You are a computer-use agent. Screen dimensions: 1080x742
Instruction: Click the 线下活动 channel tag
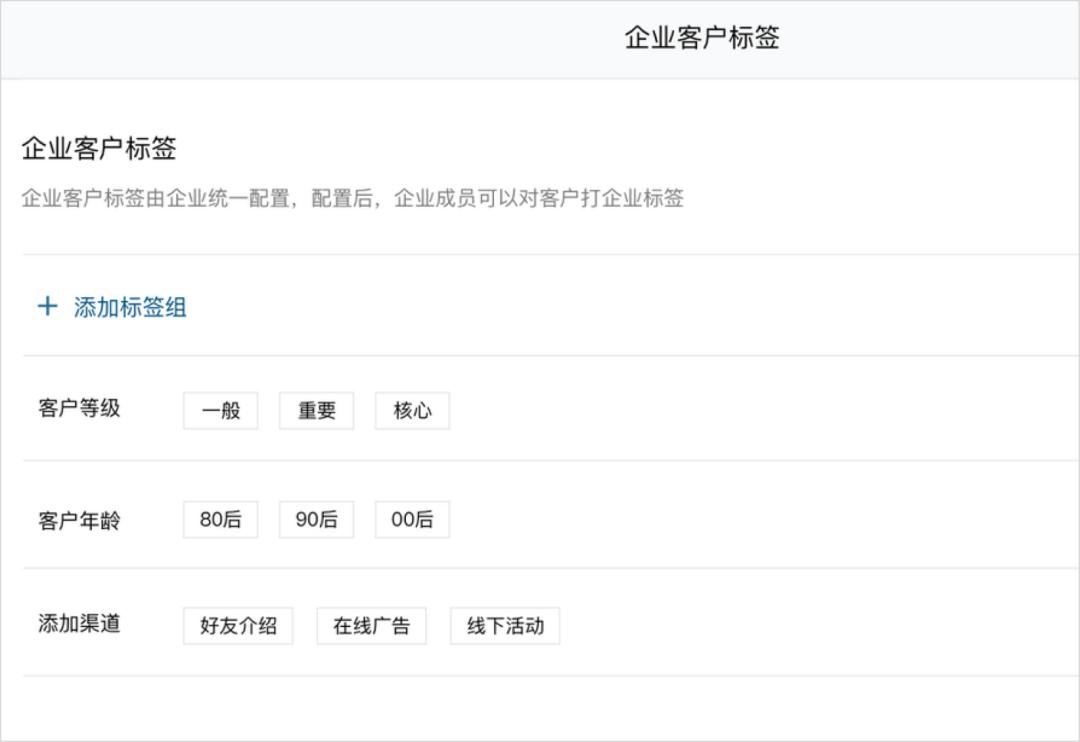tap(505, 626)
